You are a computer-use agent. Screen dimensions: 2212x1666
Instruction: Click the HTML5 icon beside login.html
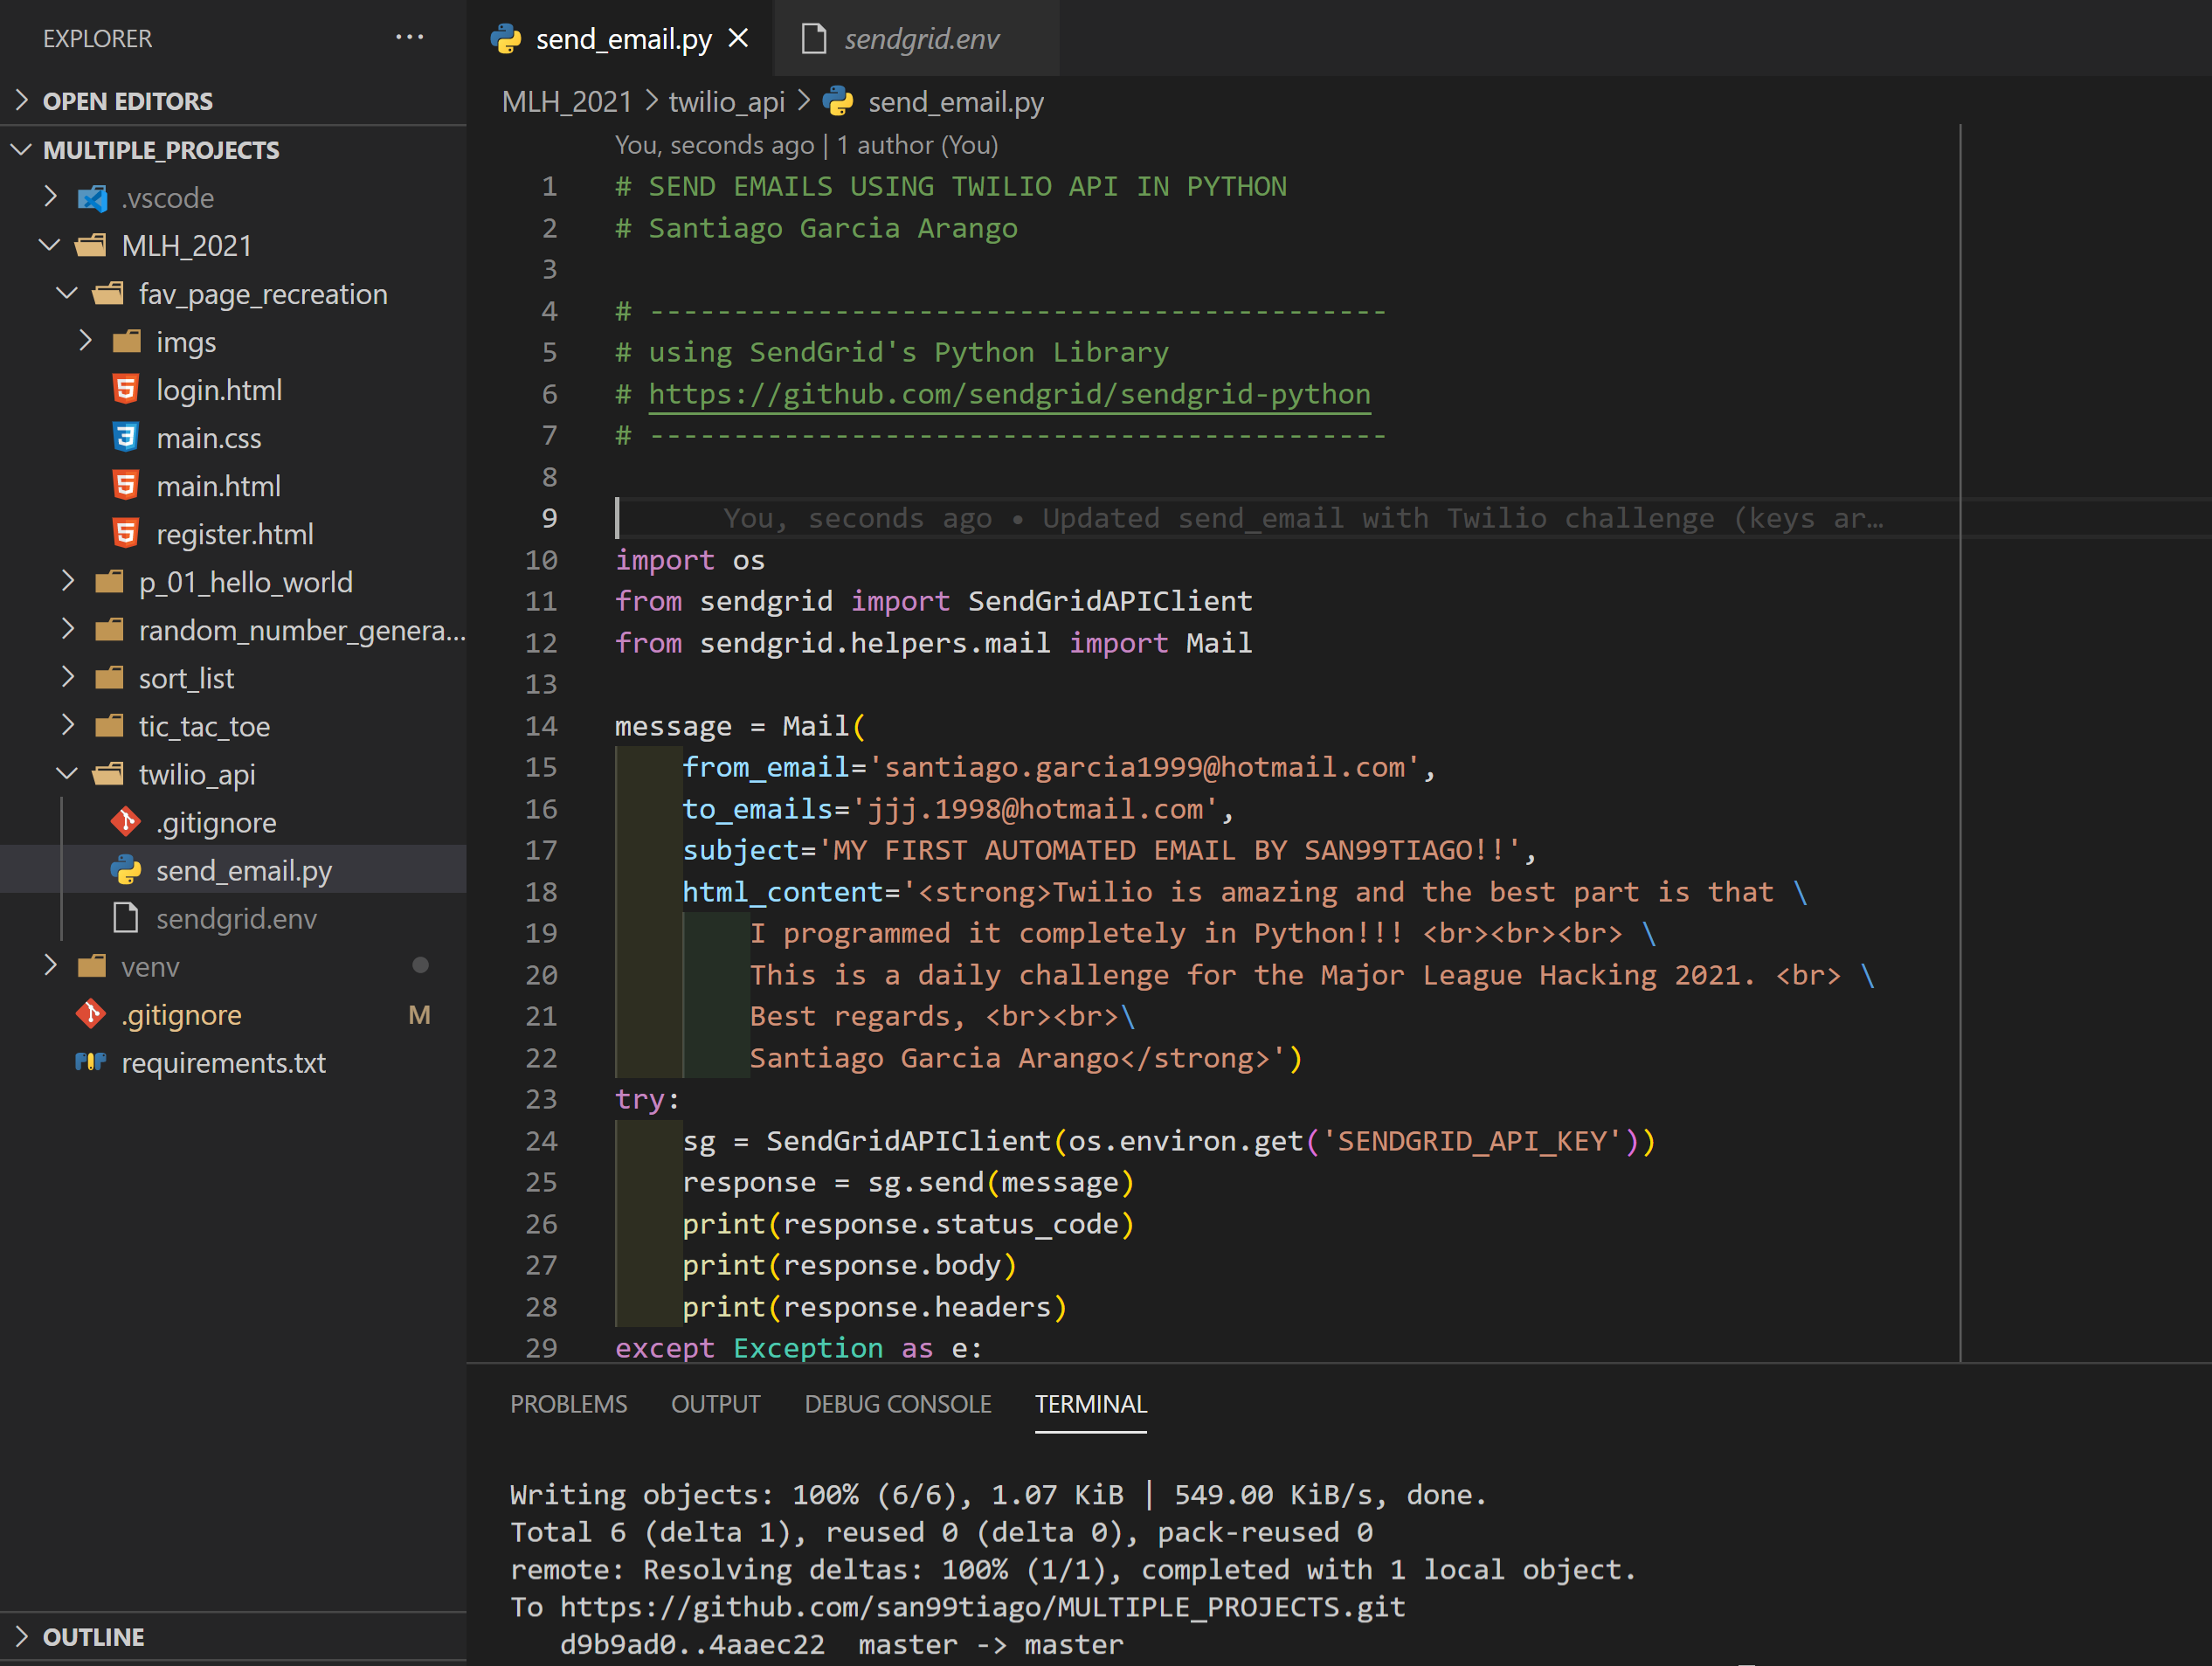pyautogui.click(x=126, y=389)
